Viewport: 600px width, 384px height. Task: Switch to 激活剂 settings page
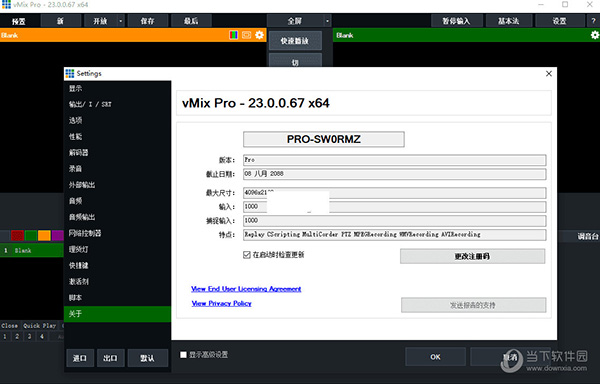click(x=117, y=281)
